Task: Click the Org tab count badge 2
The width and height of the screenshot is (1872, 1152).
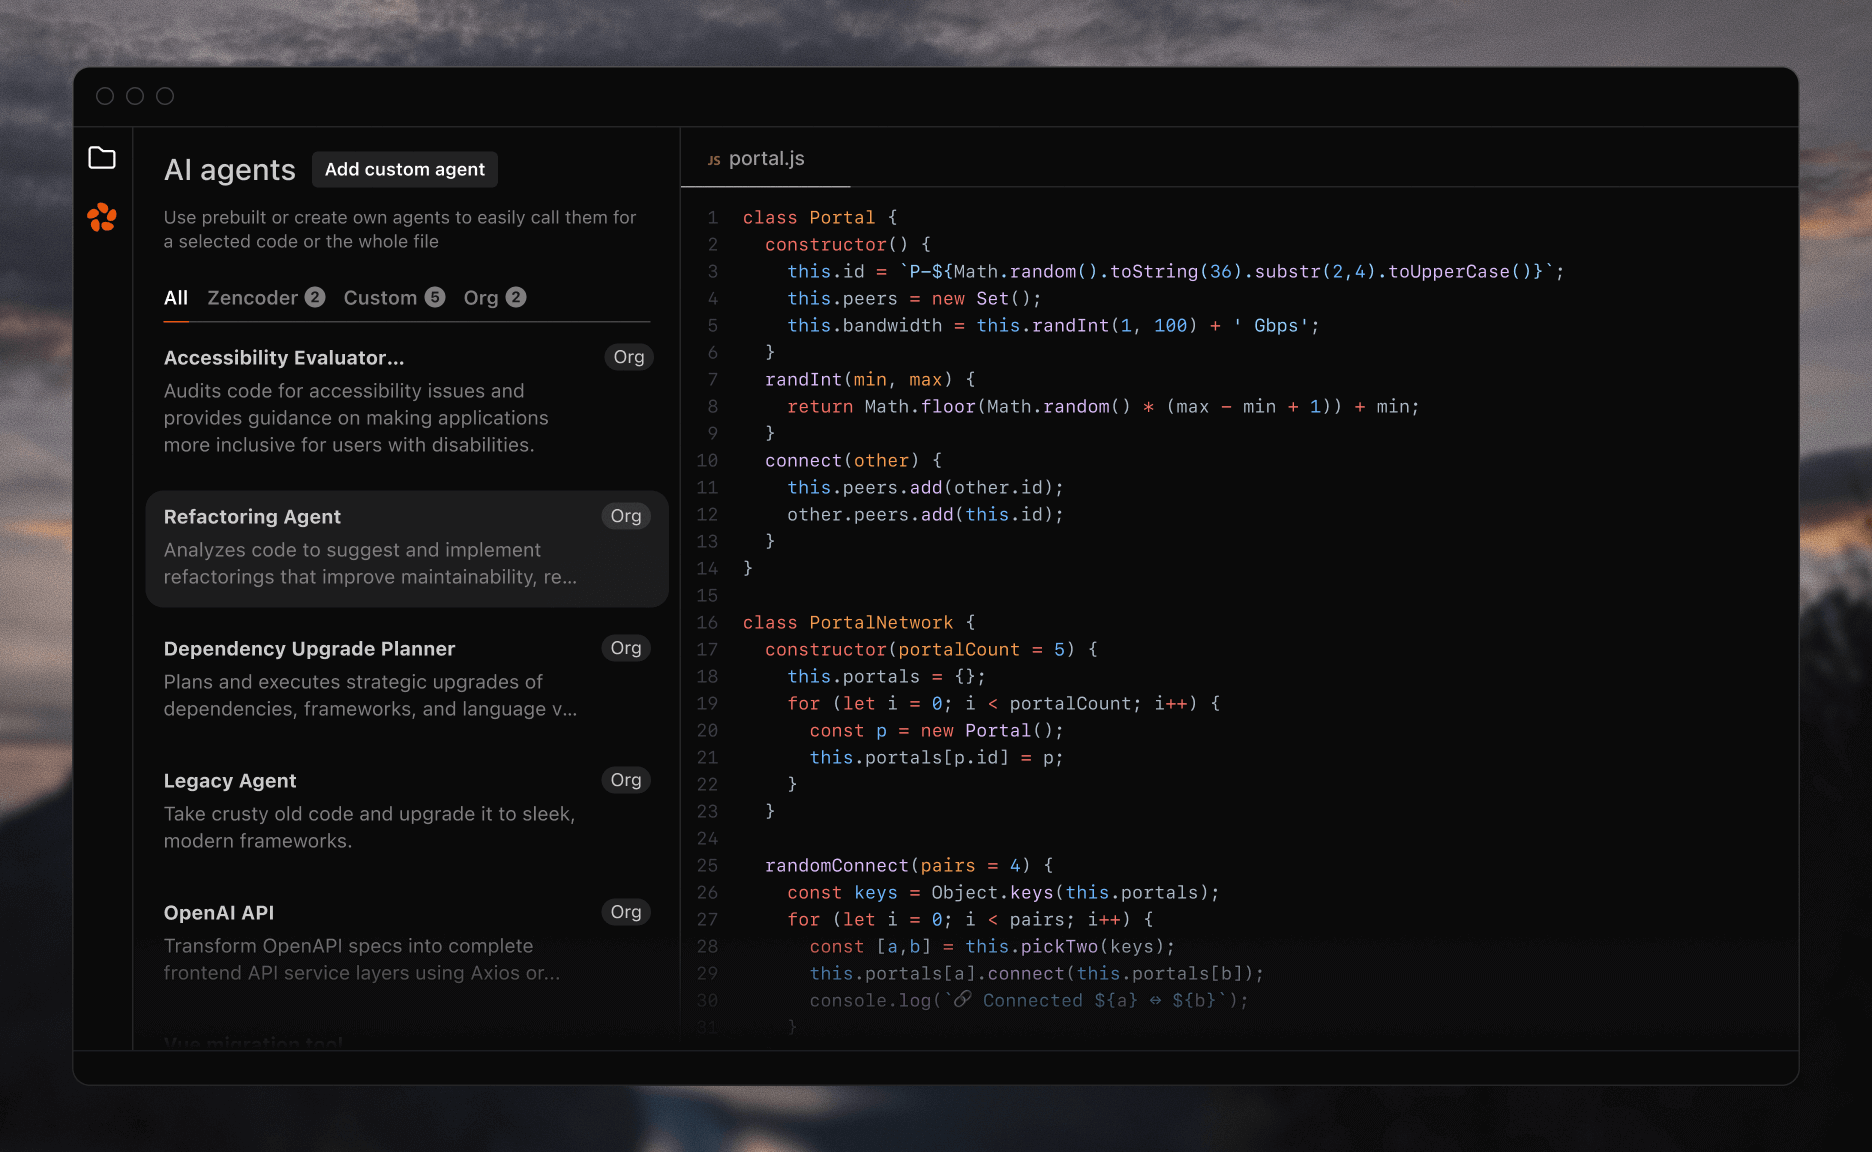Action: tap(516, 297)
